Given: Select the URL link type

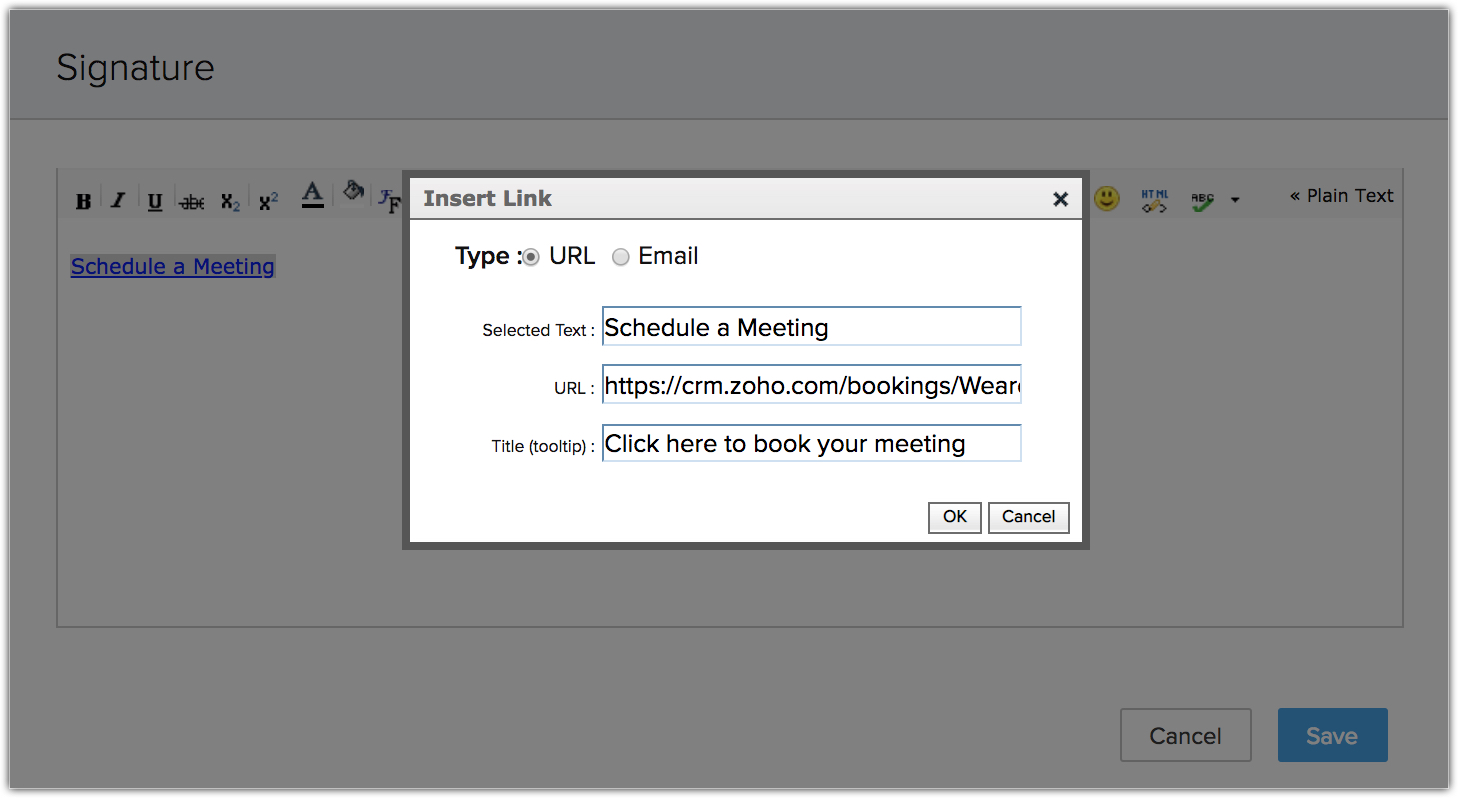Looking at the screenshot, I should click(x=531, y=257).
